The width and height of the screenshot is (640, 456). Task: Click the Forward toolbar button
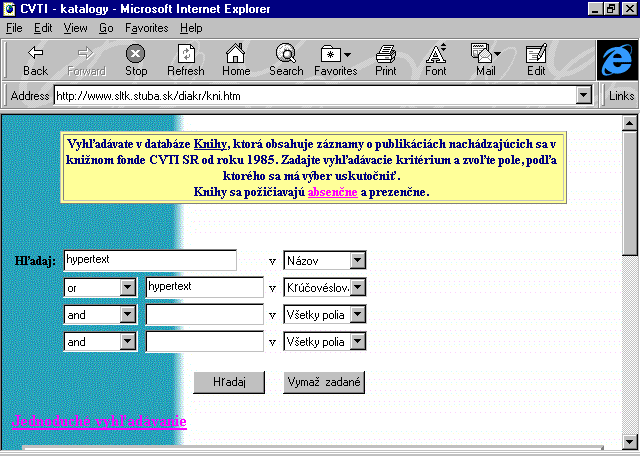(86, 61)
